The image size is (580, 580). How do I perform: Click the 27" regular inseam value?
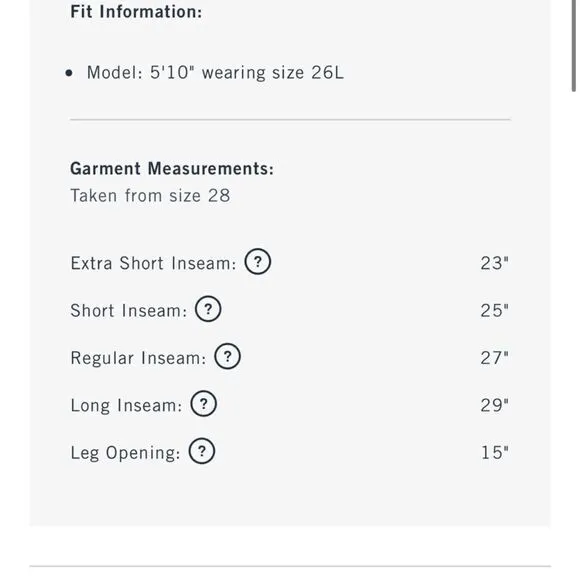click(495, 358)
